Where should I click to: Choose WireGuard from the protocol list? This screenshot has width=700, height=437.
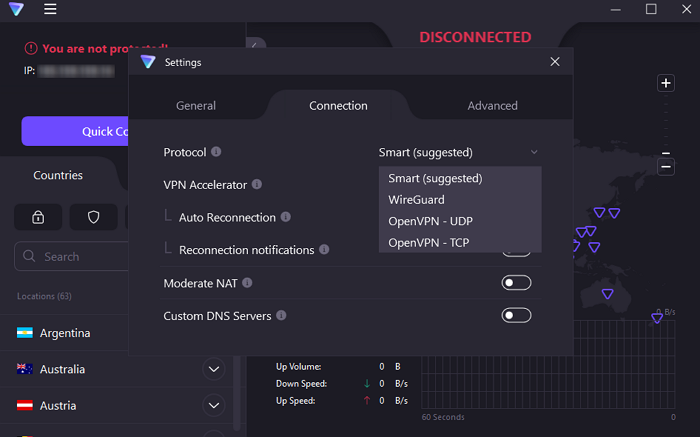417,200
